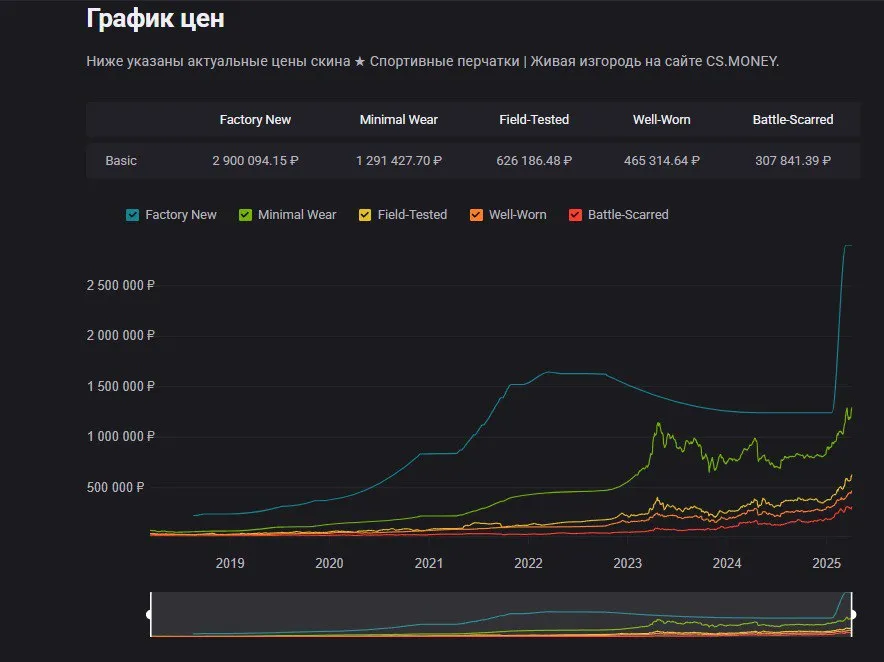Toggle the Battle-Scarred red checkbox
Viewport: 884px width, 662px height.
[575, 215]
